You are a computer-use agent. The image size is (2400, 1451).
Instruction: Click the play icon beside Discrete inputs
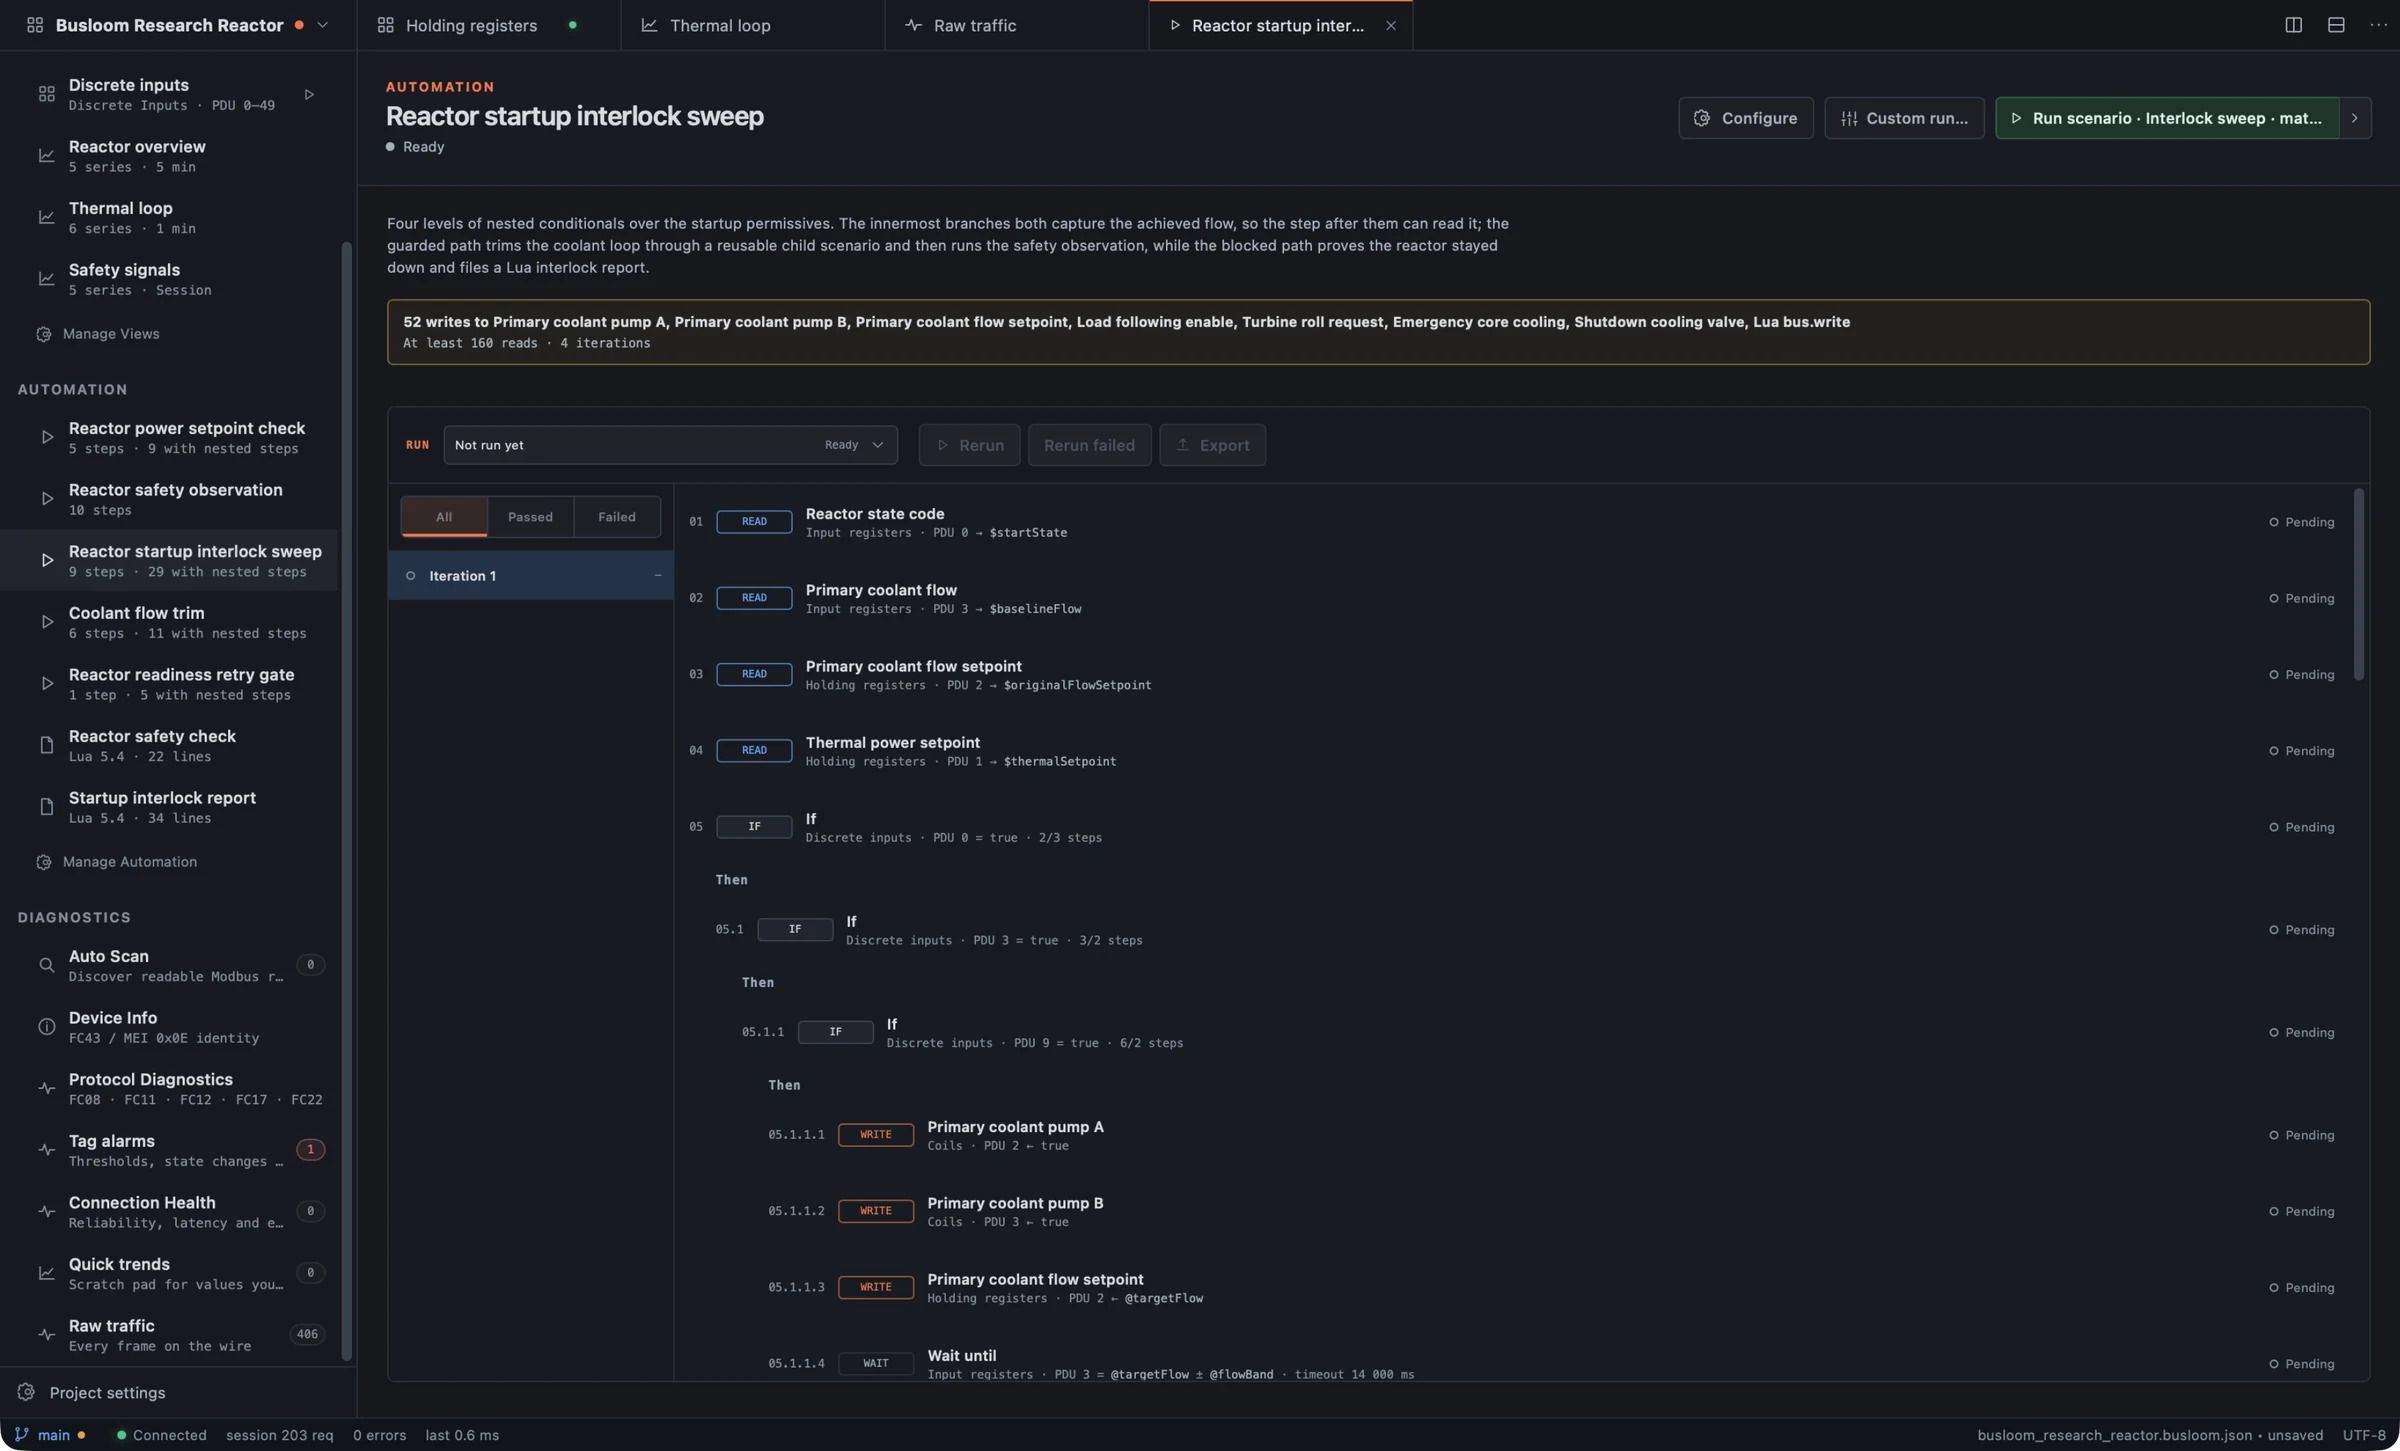309,95
